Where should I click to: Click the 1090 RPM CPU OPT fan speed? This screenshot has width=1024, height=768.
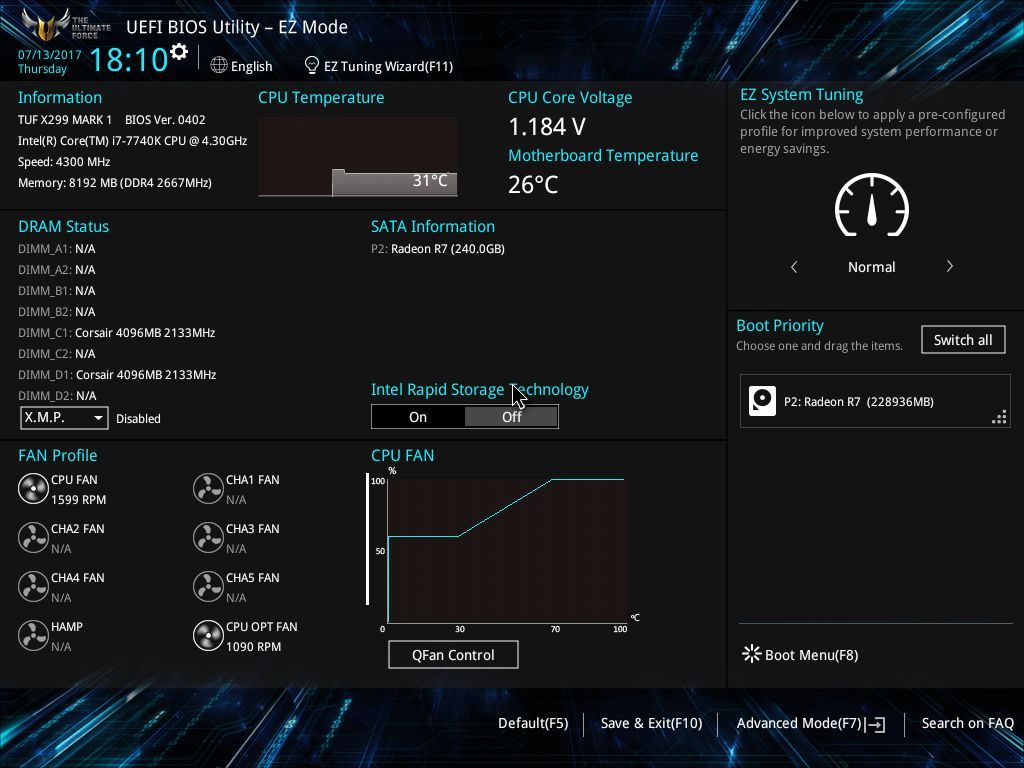coord(253,647)
